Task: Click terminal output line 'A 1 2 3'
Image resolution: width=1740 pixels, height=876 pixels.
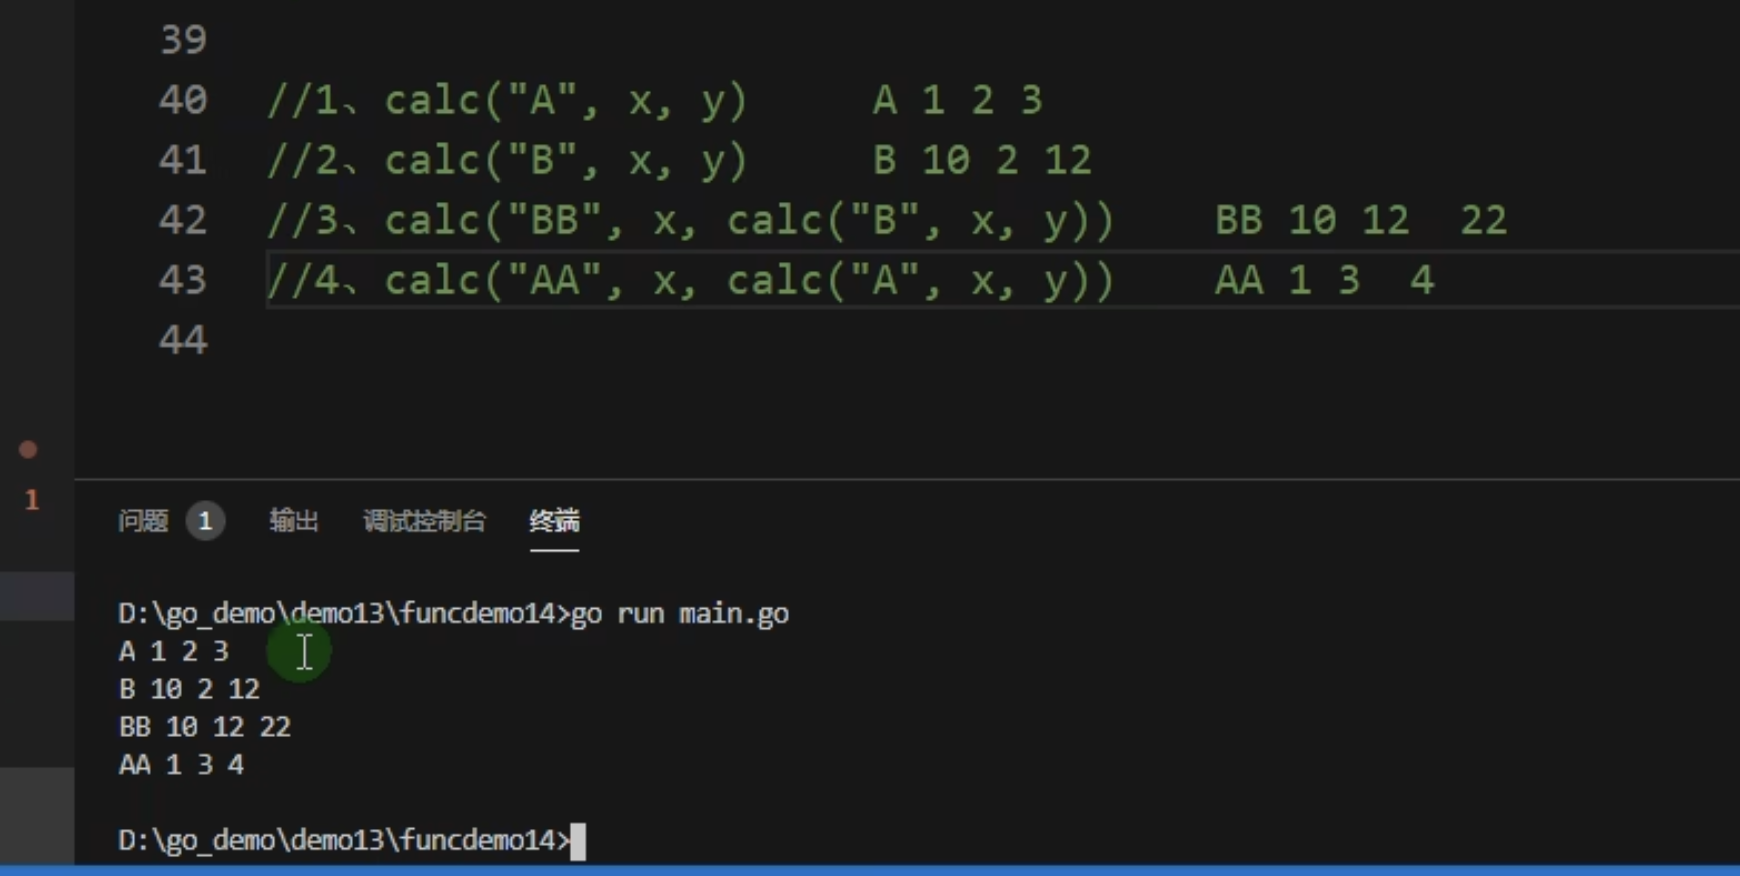Action: coord(174,652)
